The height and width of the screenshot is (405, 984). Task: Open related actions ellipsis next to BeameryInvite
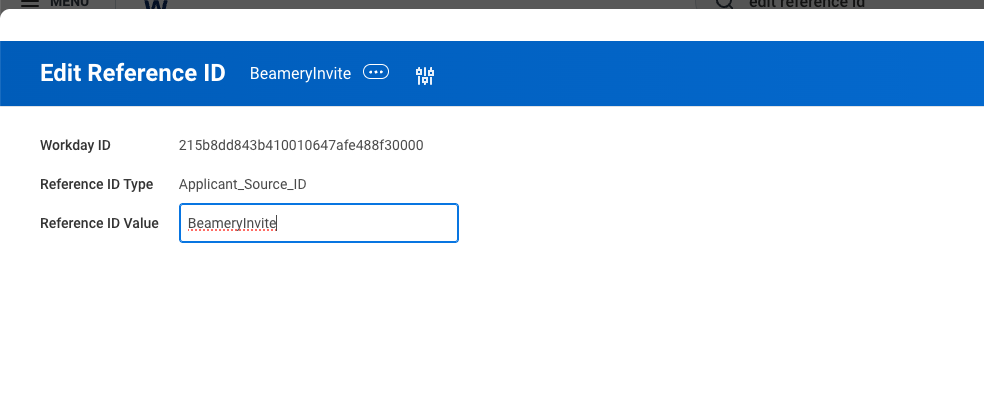coord(376,72)
